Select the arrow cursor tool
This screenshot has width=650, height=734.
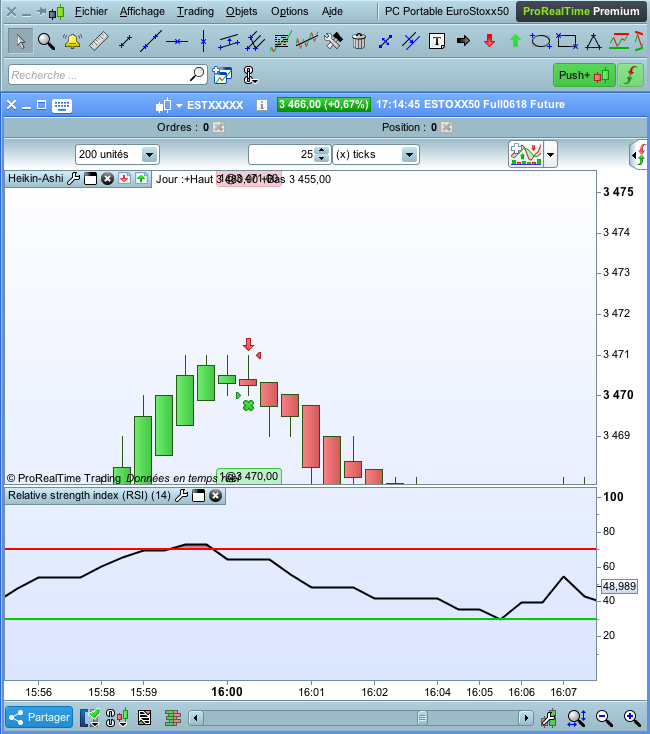point(21,41)
